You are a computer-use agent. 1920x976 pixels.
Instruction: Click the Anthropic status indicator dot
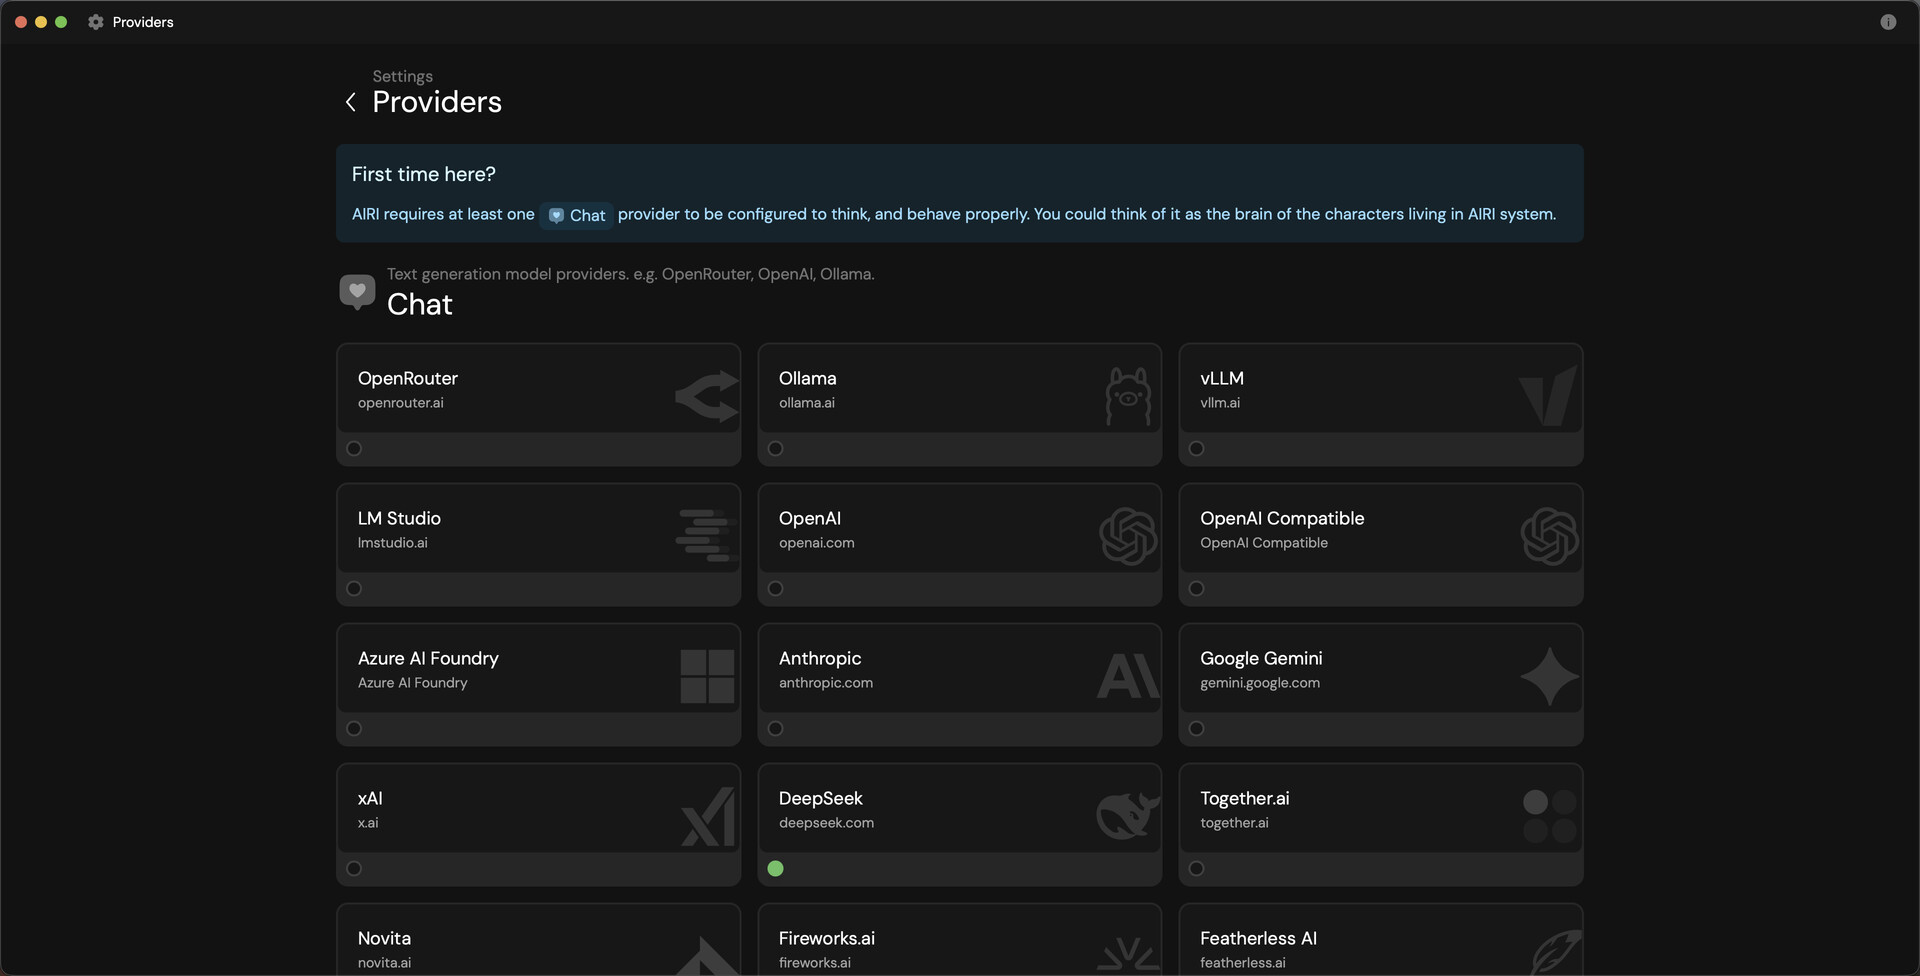[x=775, y=729]
